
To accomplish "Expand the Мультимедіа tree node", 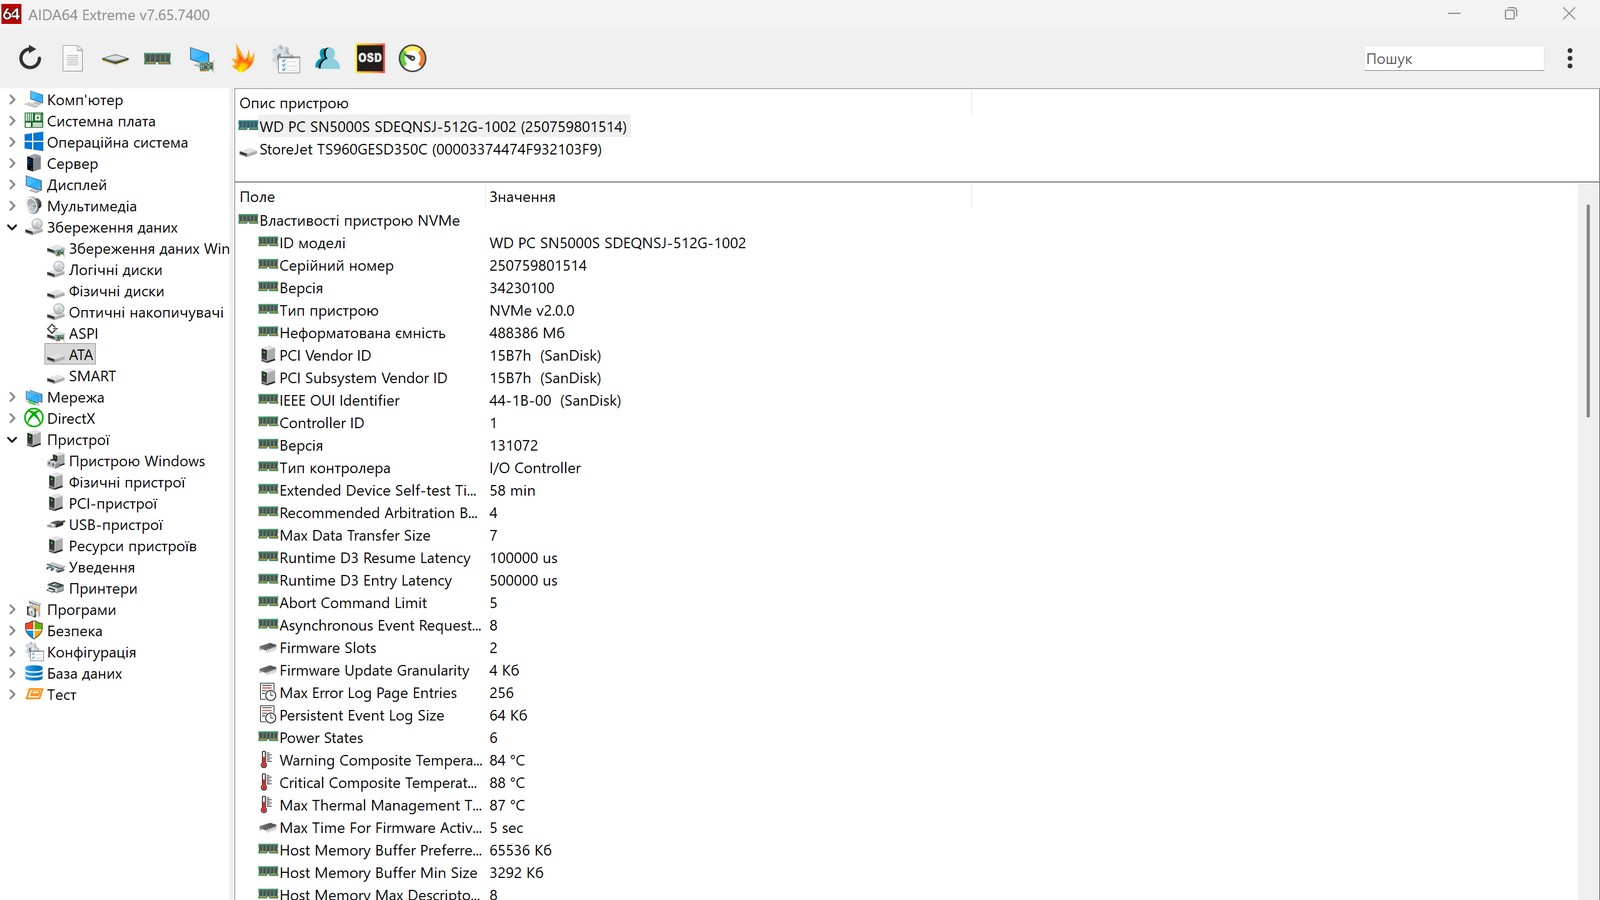I will tap(12, 206).
